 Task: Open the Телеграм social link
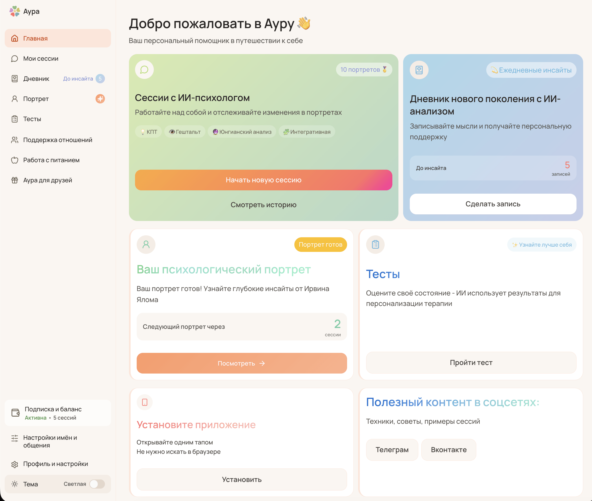[392, 450]
